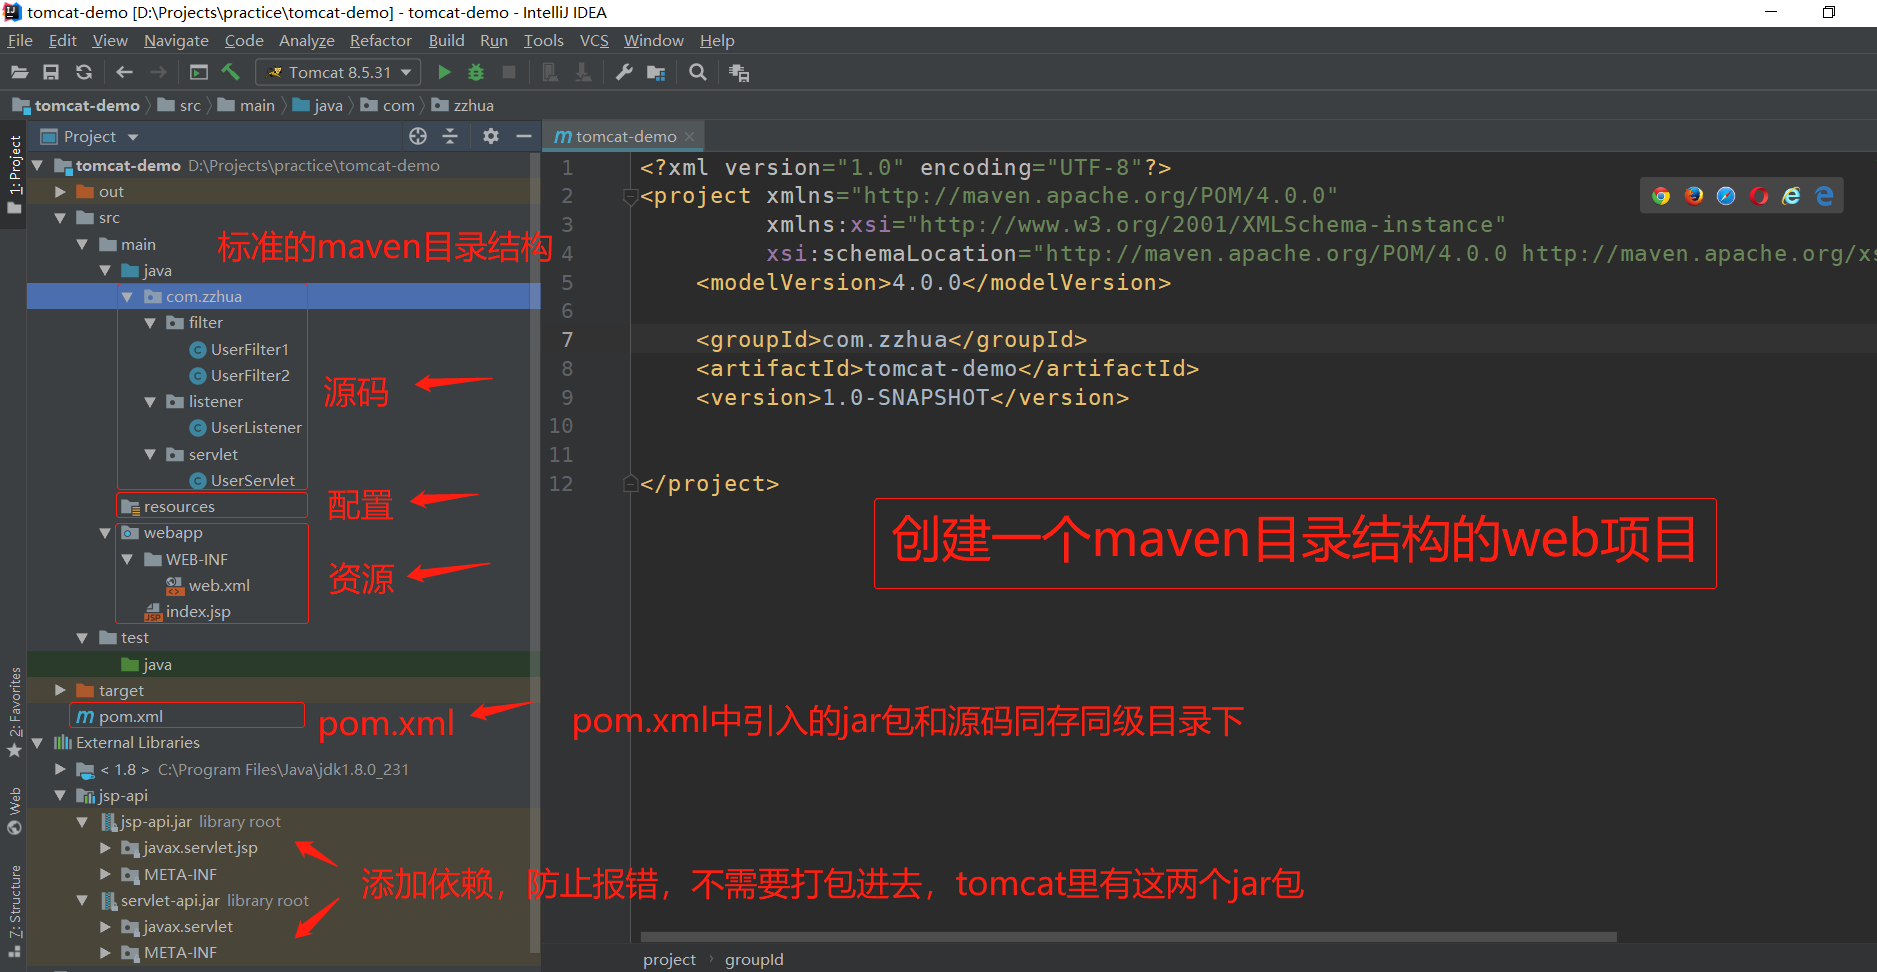Open Project panel gear settings

tap(490, 136)
